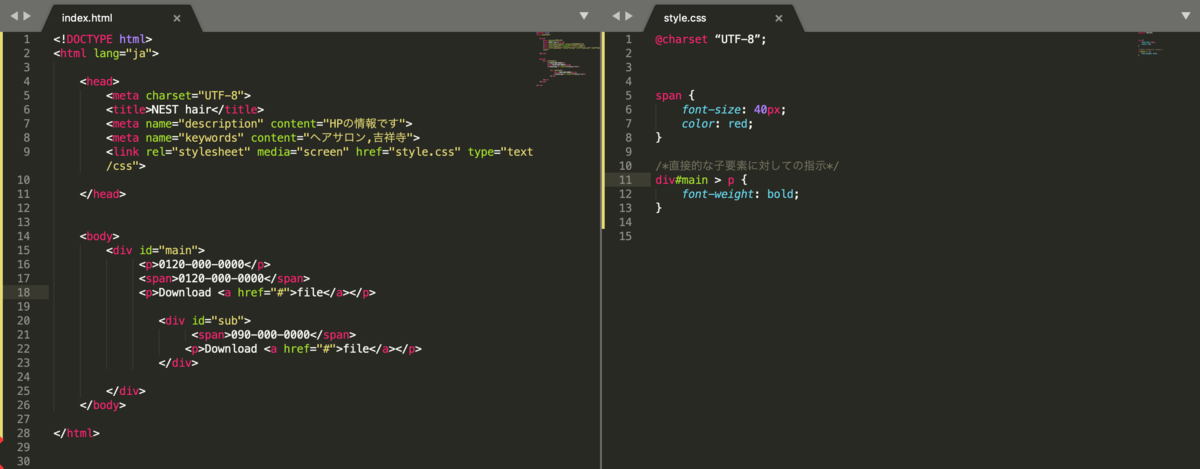Place cursor on the <!DOCTYPE html> line

pyautogui.click(x=103, y=39)
